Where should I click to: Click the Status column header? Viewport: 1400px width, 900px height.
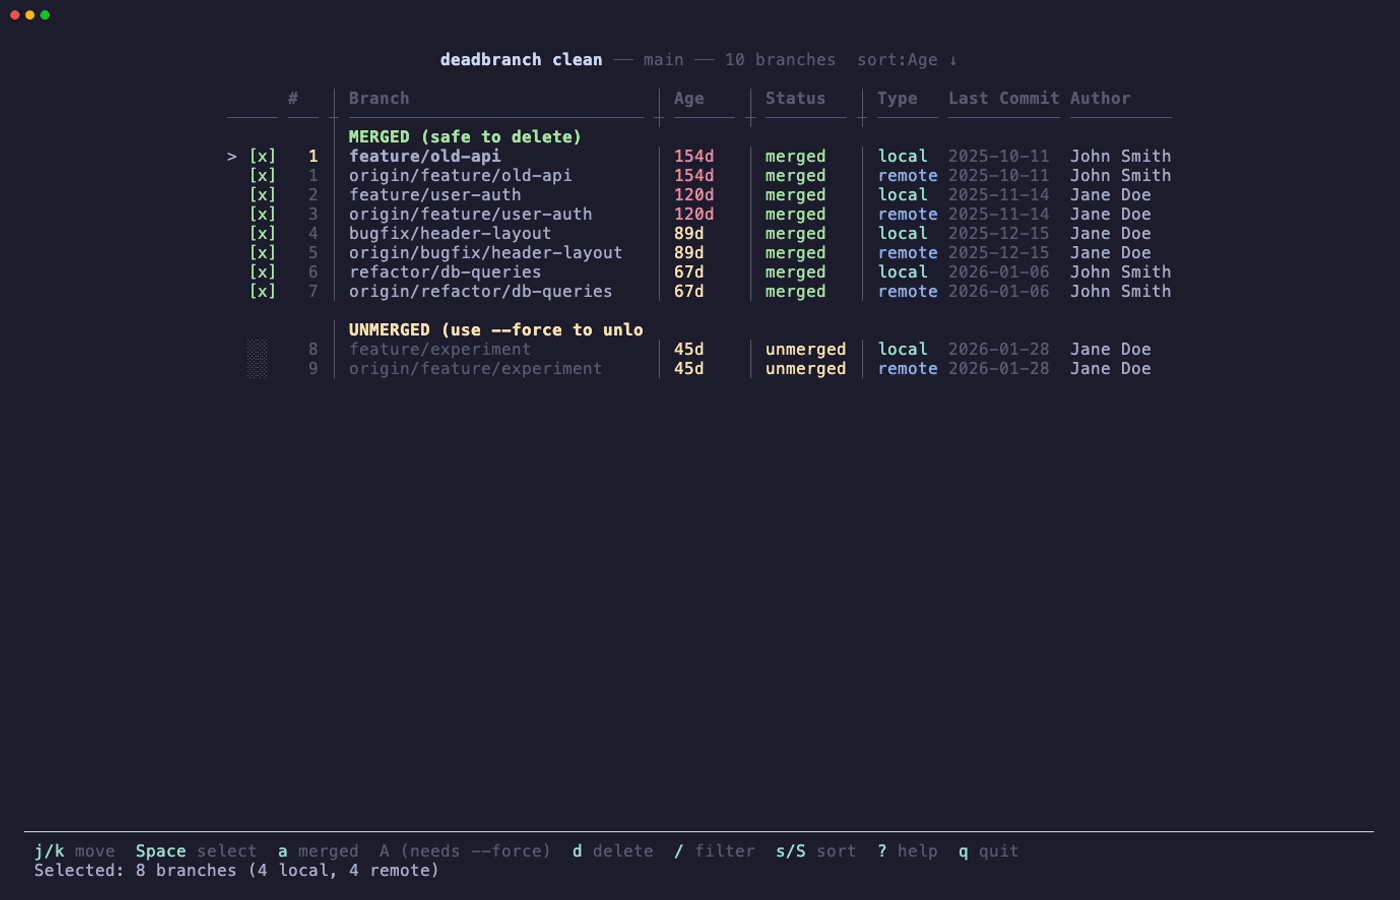pyautogui.click(x=795, y=98)
